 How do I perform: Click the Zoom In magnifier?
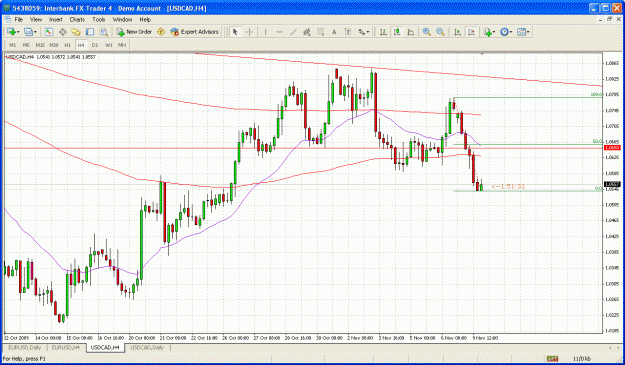click(x=426, y=32)
